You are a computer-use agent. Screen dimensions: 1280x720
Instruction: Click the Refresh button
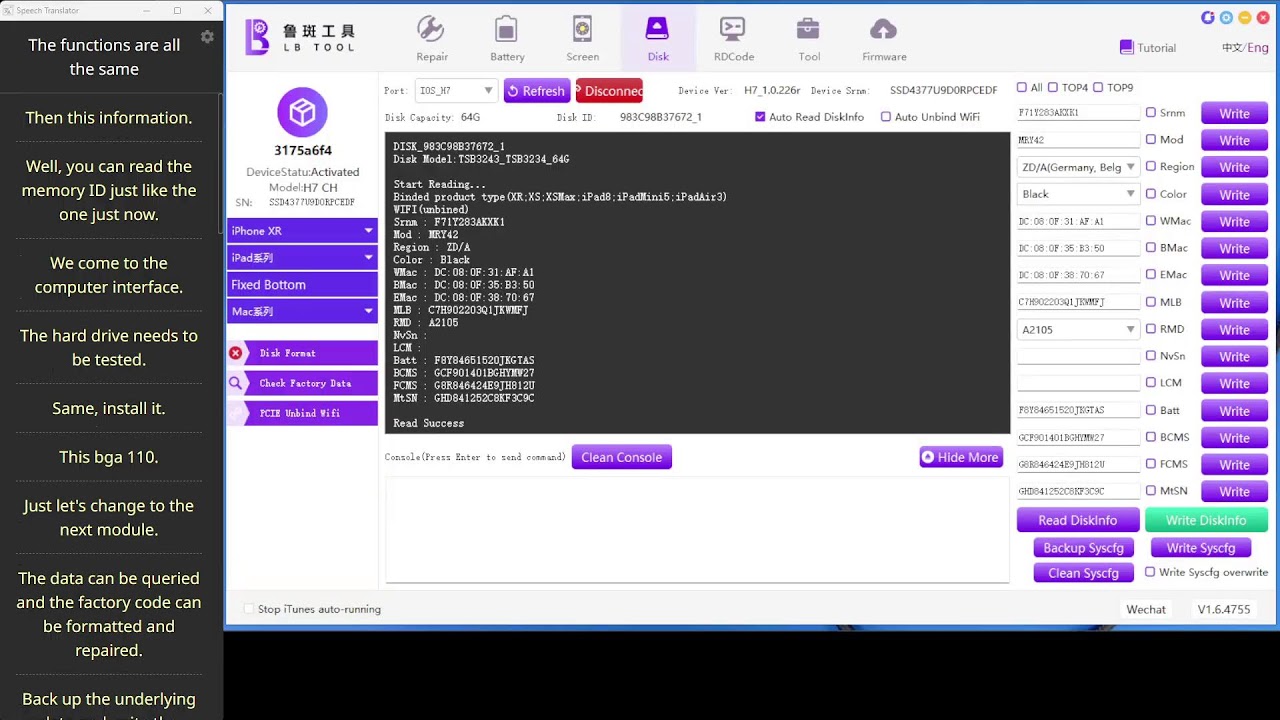pyautogui.click(x=537, y=90)
